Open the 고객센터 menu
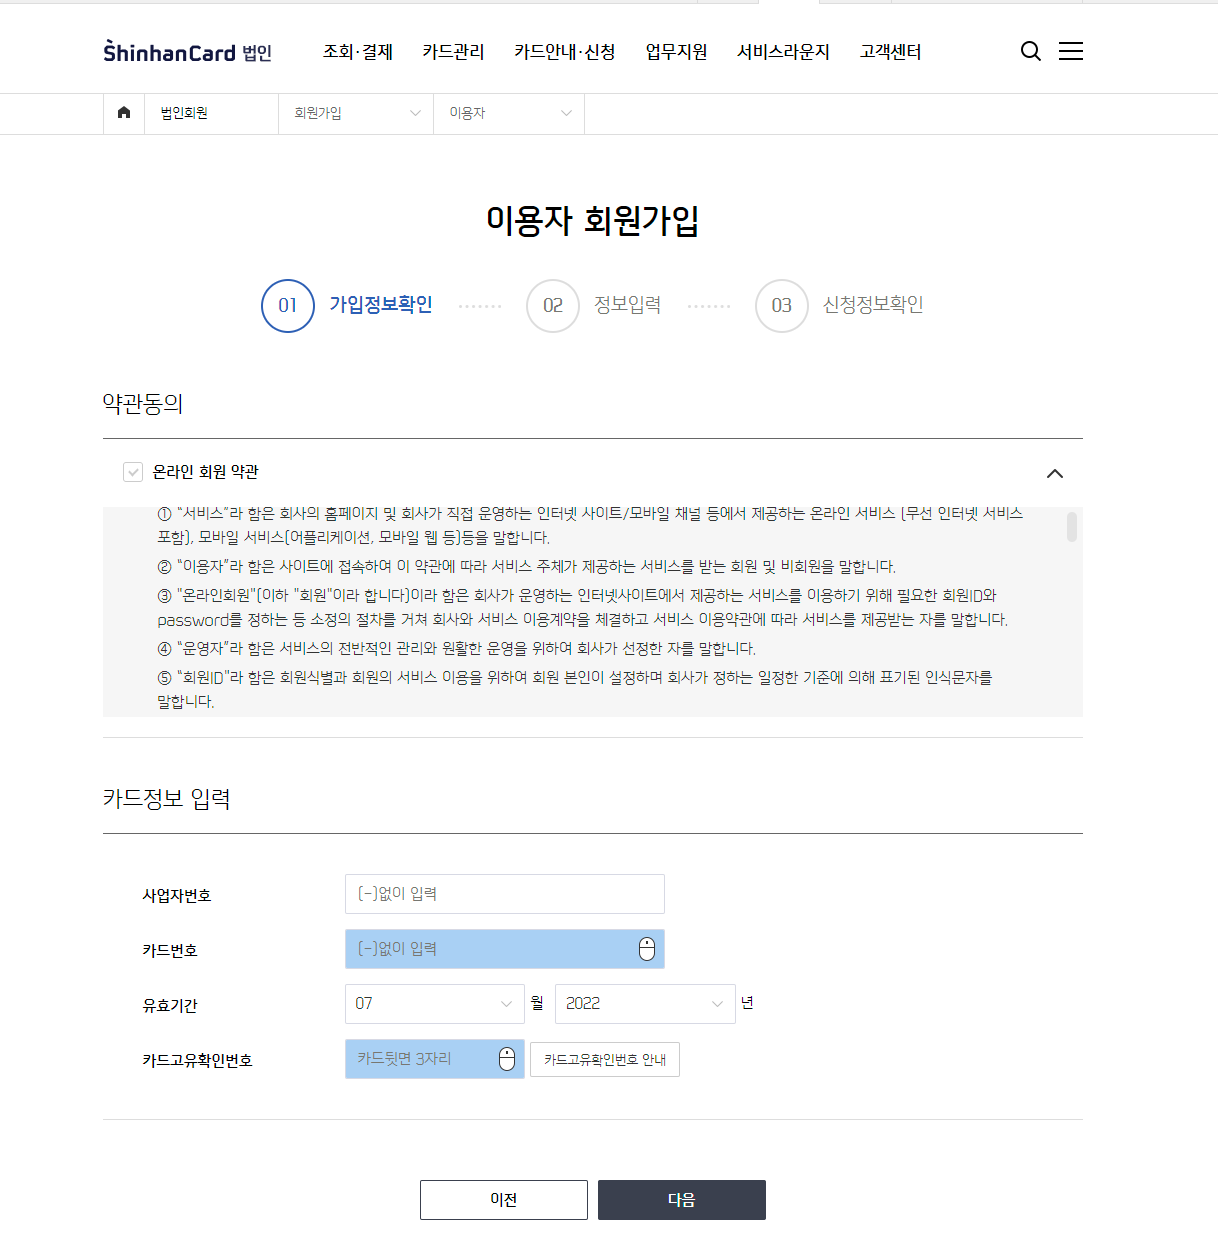The height and width of the screenshot is (1244, 1218). (x=891, y=52)
